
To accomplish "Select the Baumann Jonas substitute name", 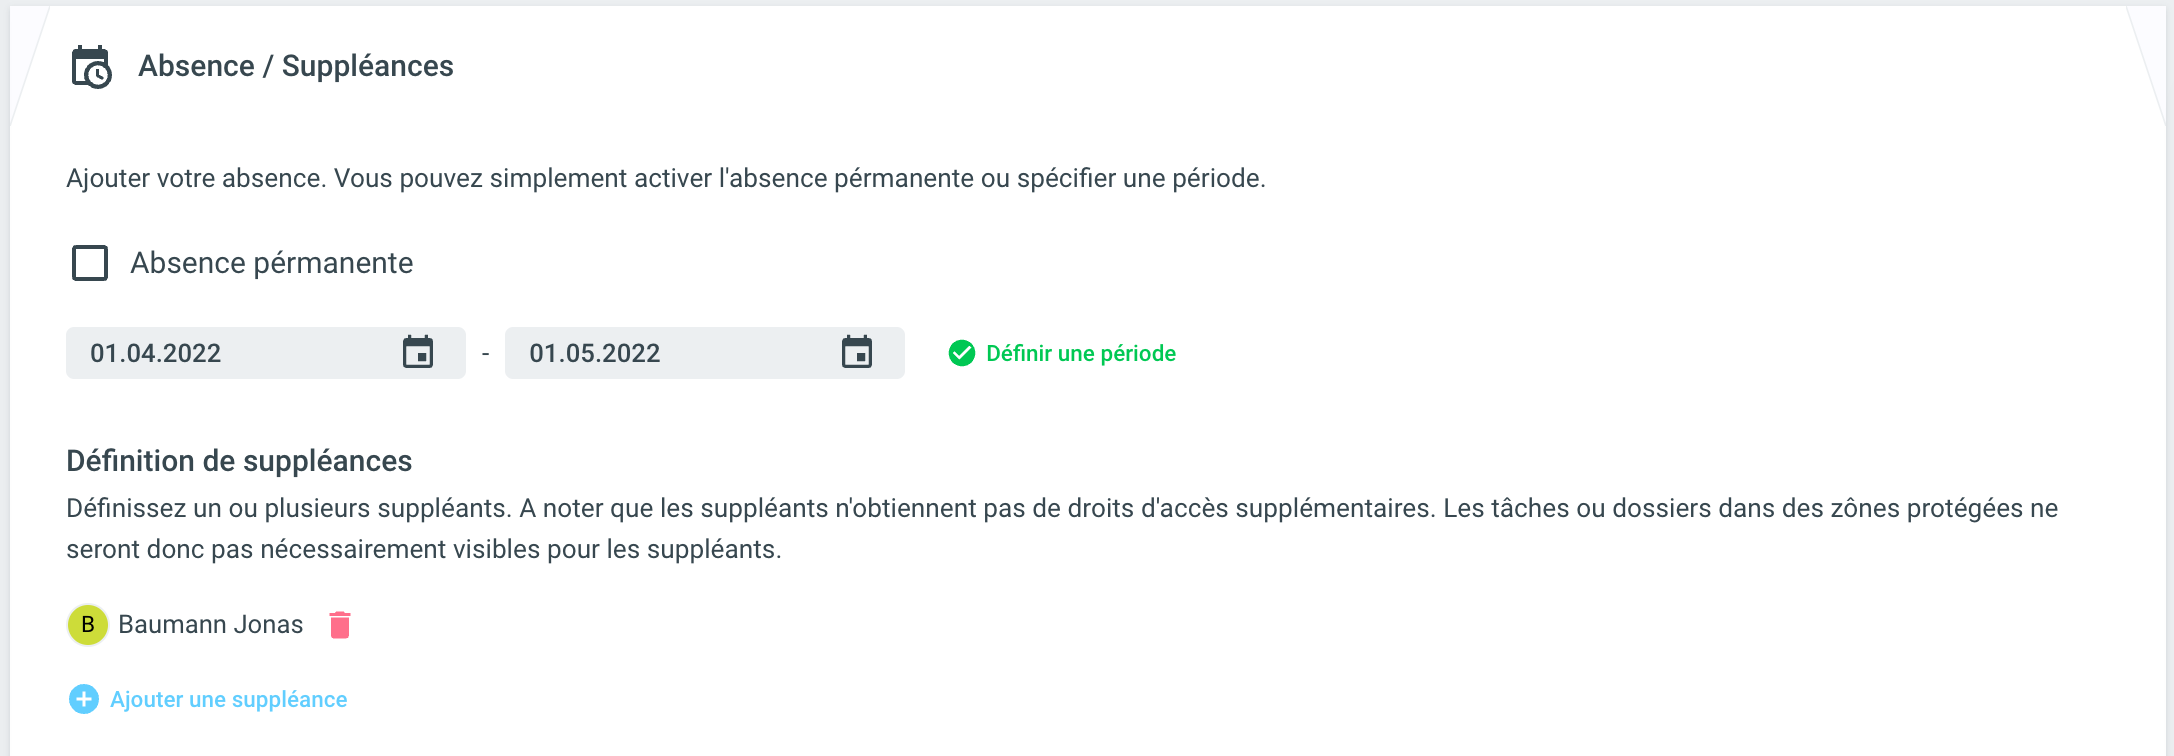I will point(210,625).
